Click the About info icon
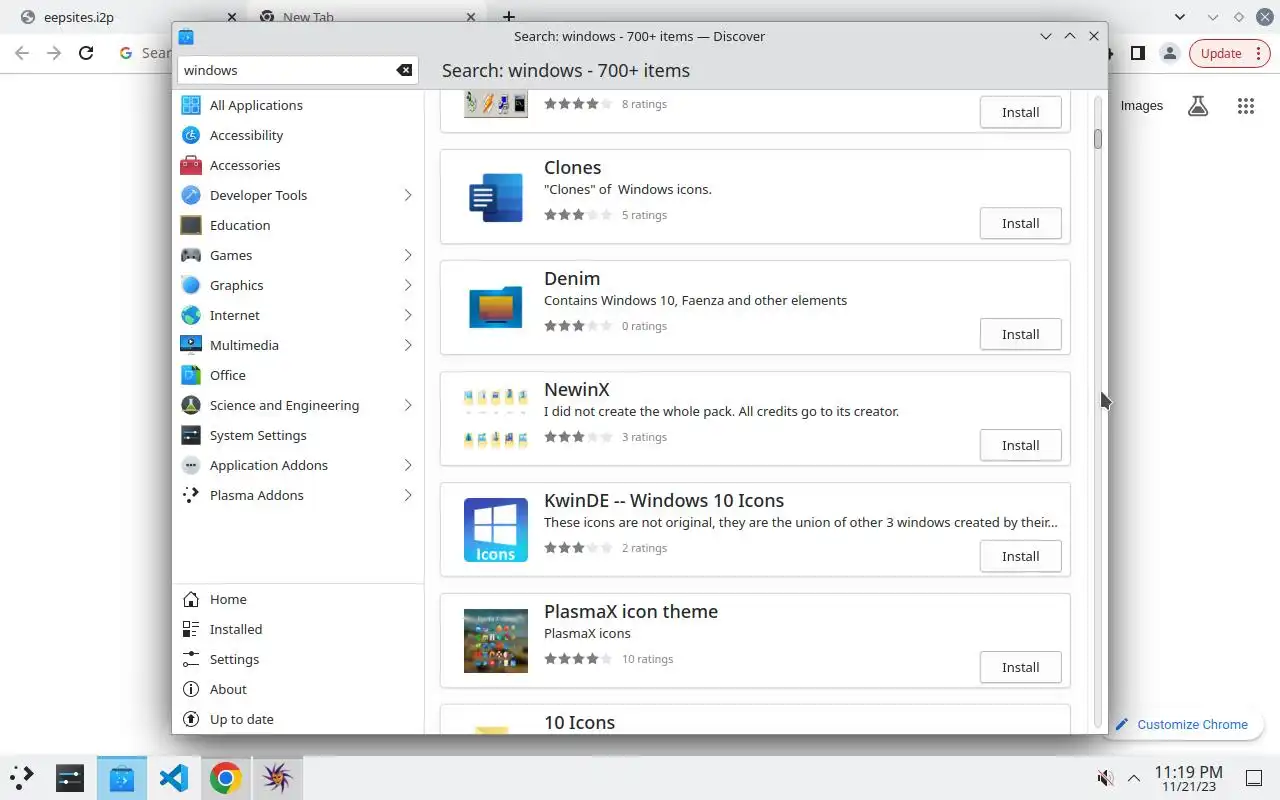 [191, 689]
